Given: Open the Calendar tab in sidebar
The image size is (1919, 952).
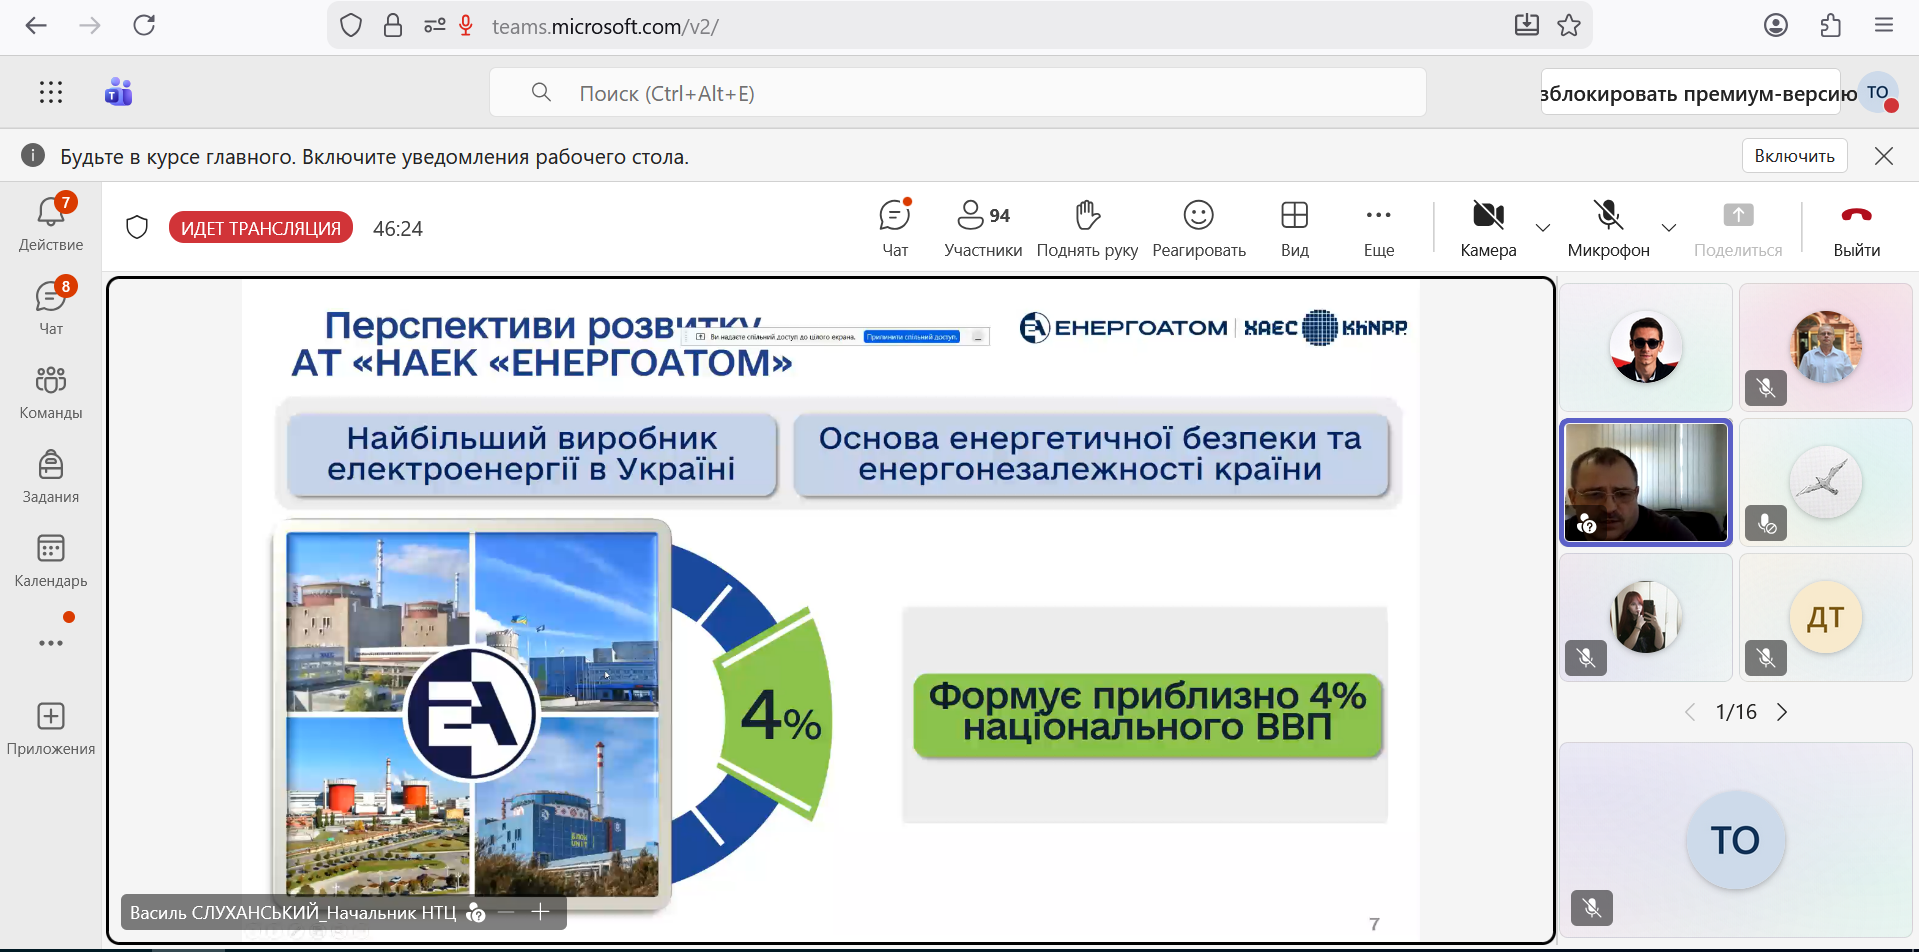Looking at the screenshot, I should coord(51,560).
